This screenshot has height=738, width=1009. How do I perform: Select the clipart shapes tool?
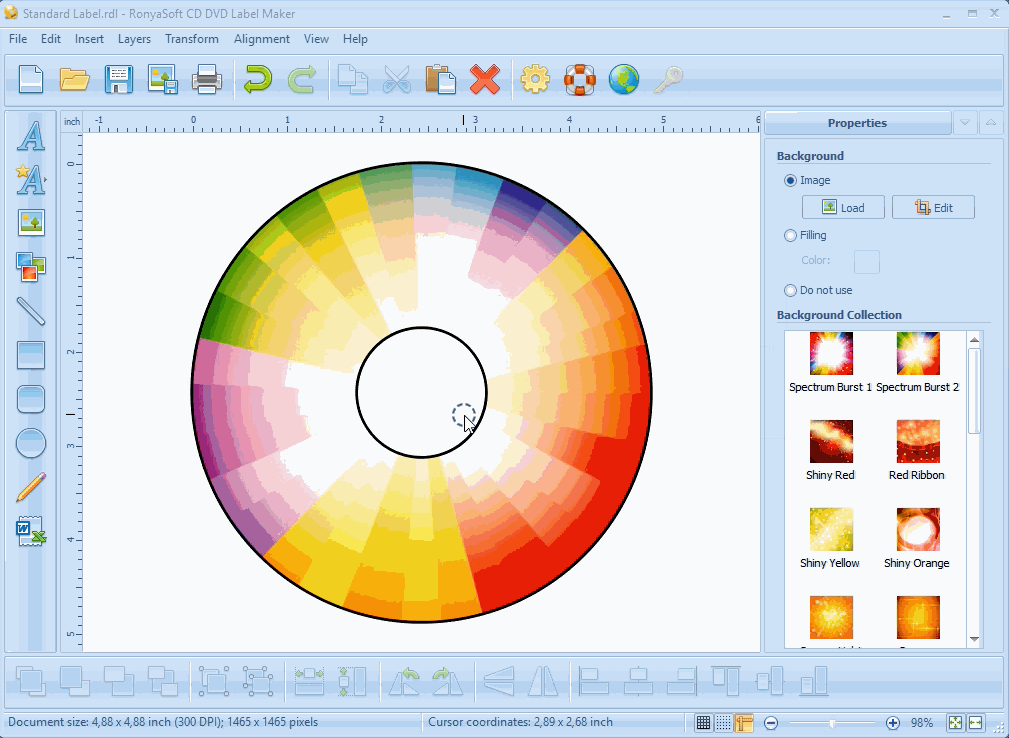(x=31, y=267)
